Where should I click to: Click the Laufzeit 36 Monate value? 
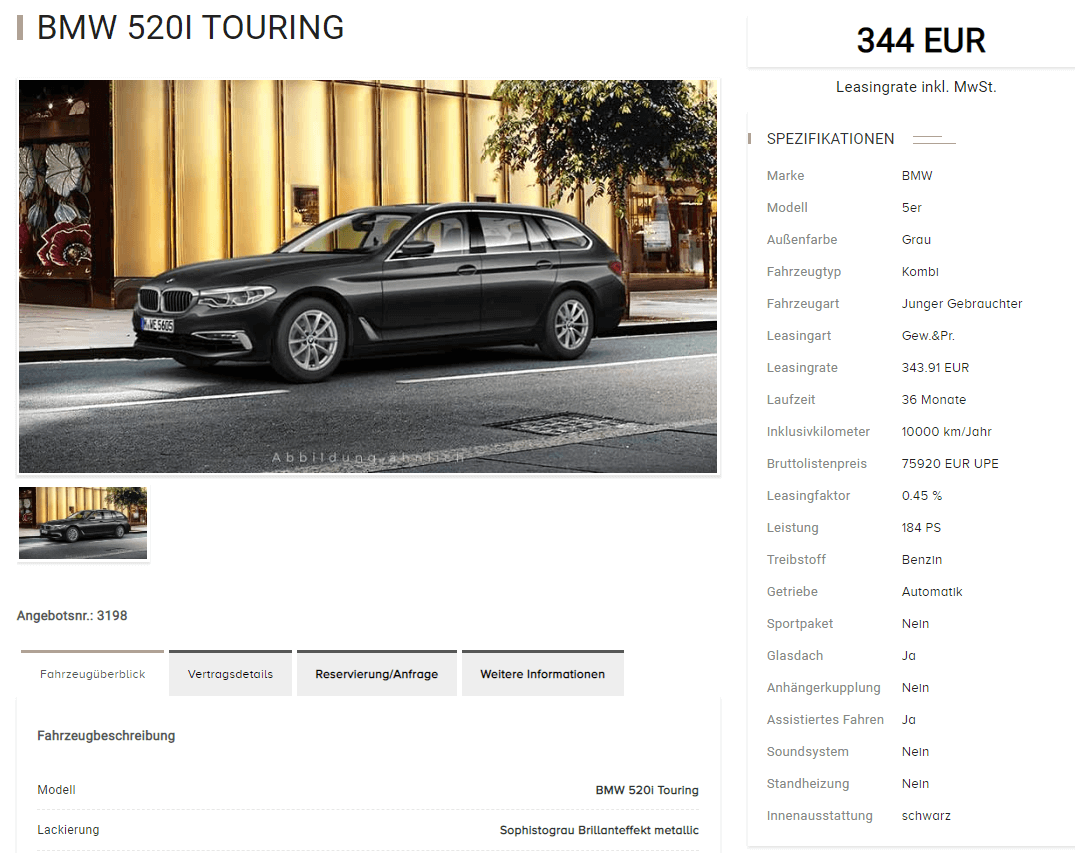click(934, 400)
